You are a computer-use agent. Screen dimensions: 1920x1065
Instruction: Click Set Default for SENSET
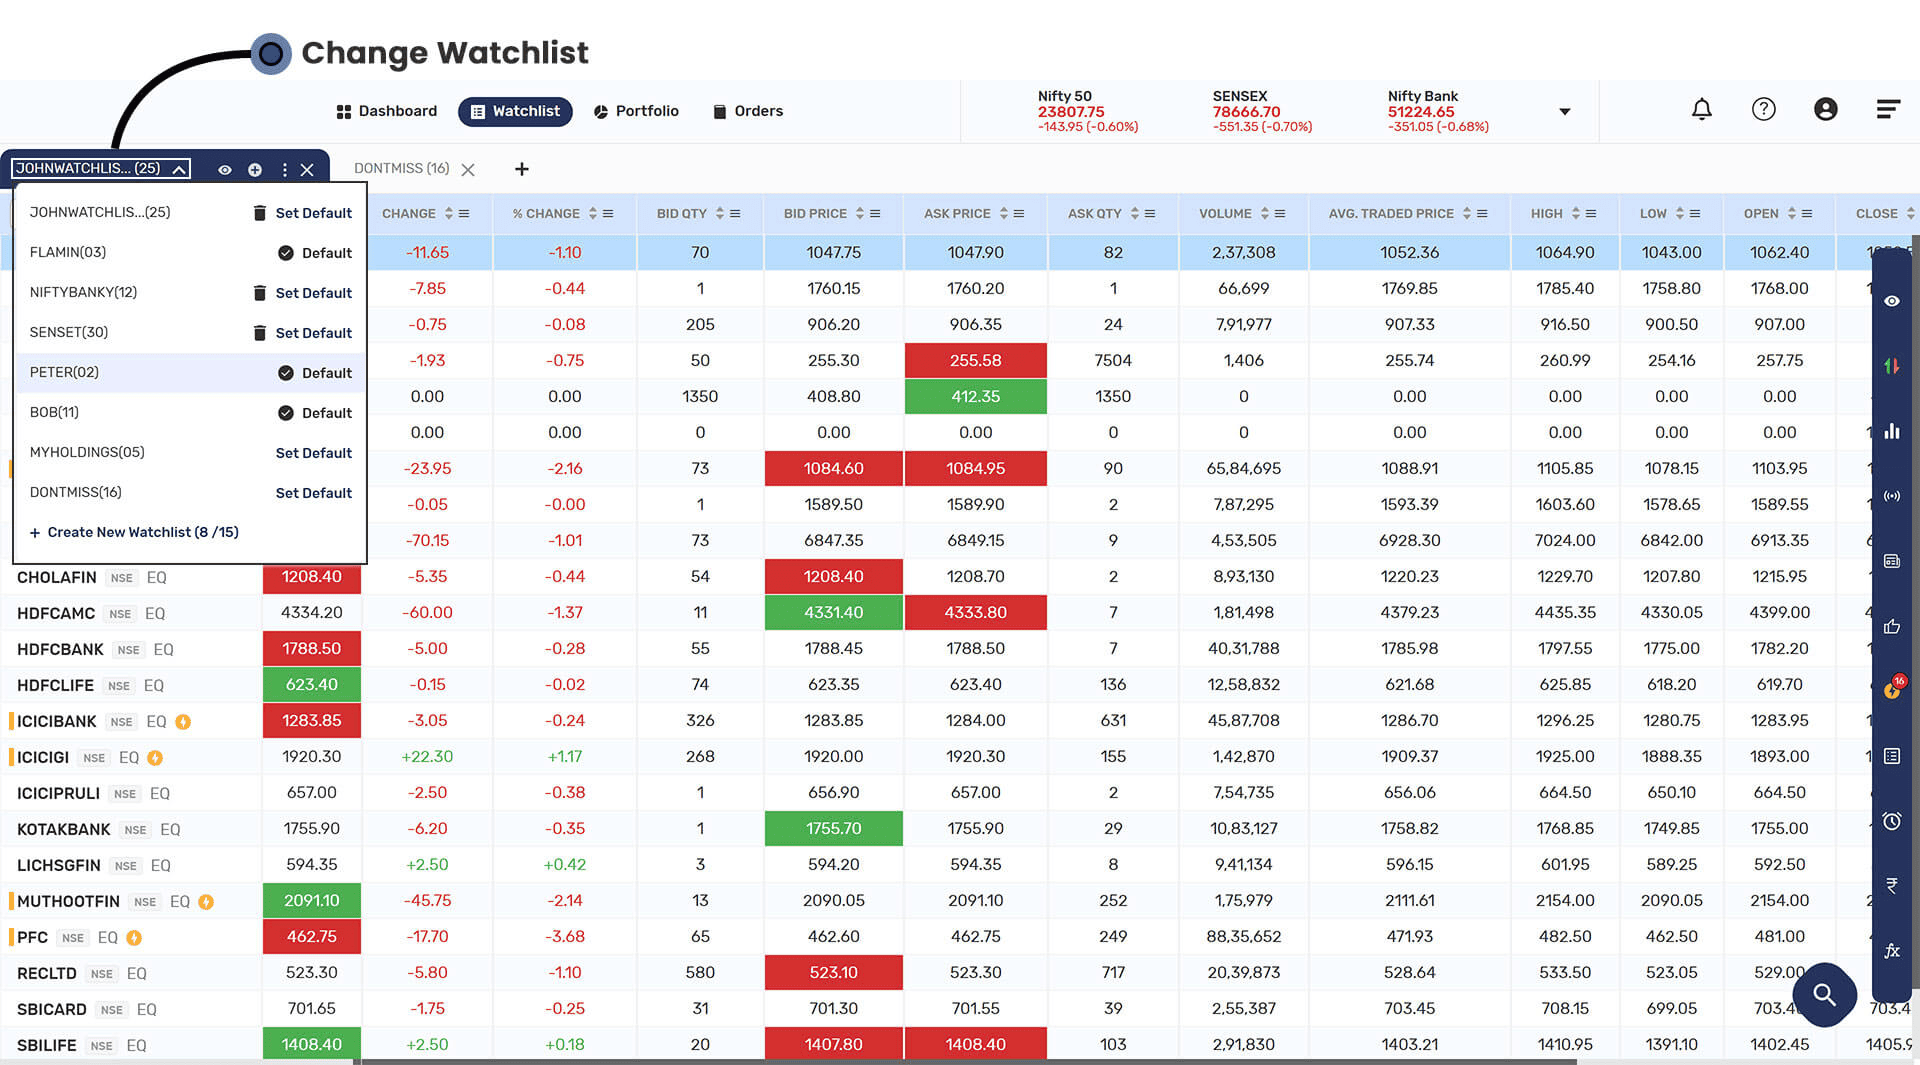coord(314,333)
